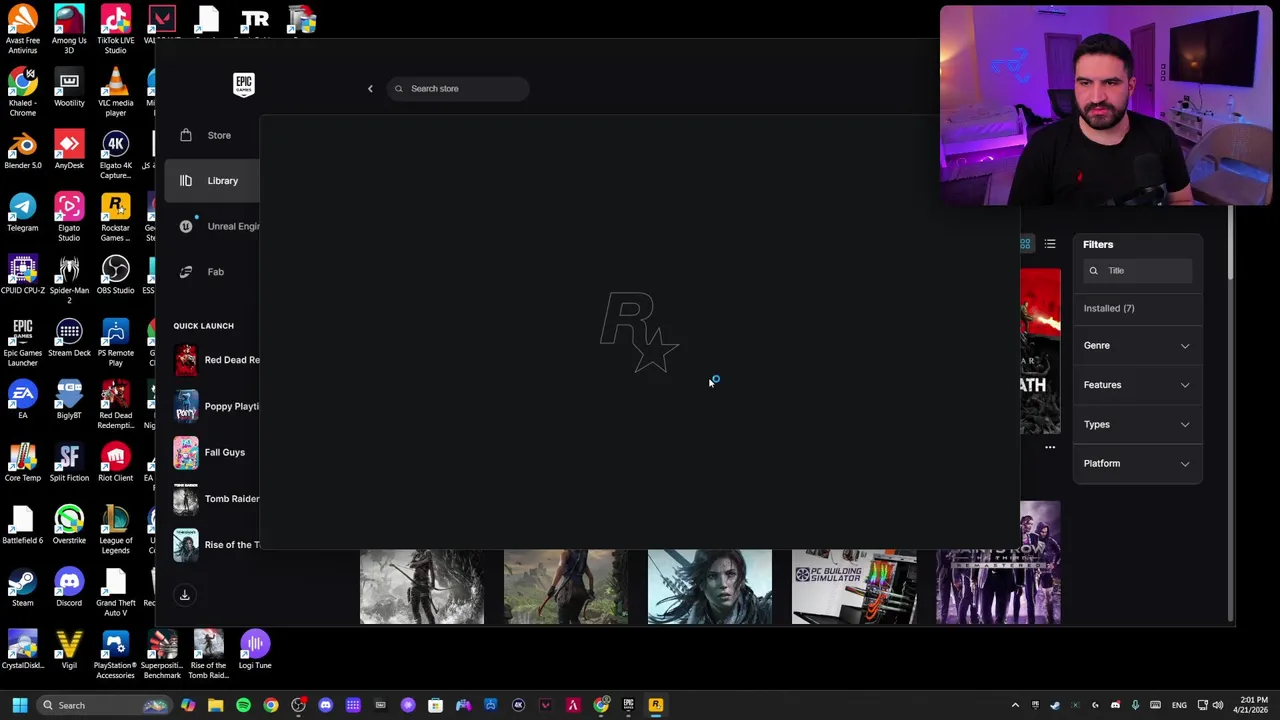Open Telegram desktop shortcut

click(22, 213)
